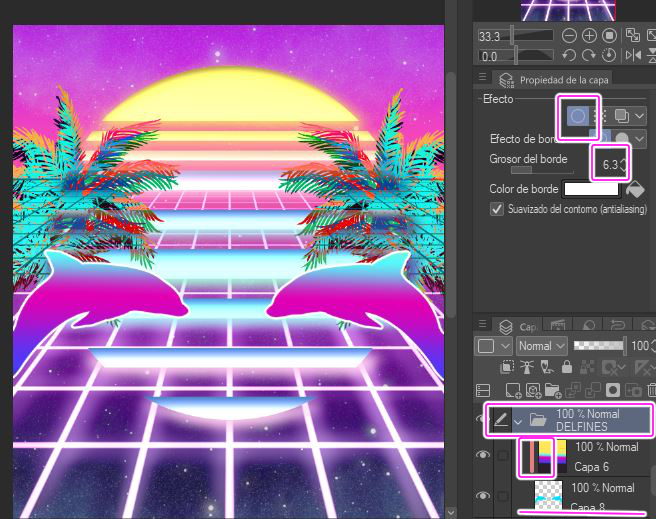
Task: Flip canvas horizontally icon
Action: click(633, 55)
